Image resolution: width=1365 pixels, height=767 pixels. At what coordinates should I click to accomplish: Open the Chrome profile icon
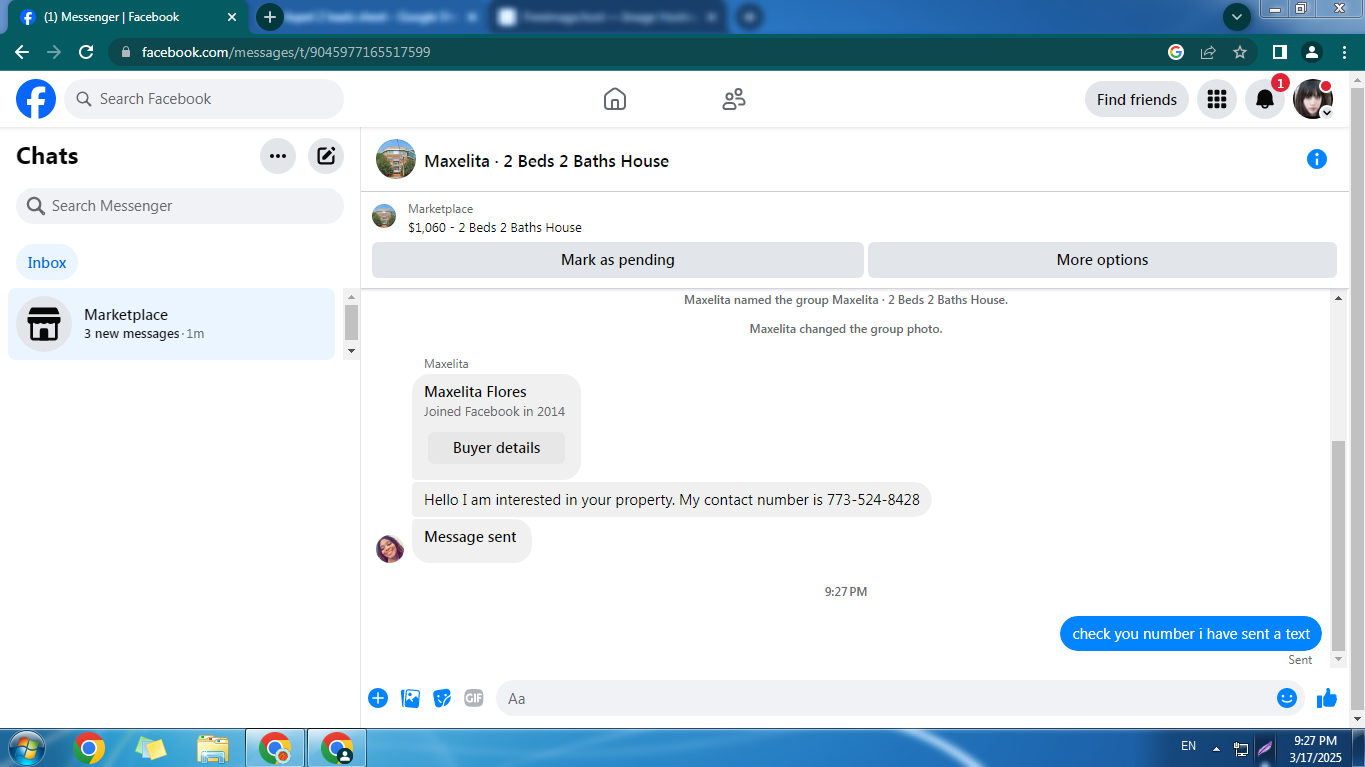click(x=1312, y=52)
